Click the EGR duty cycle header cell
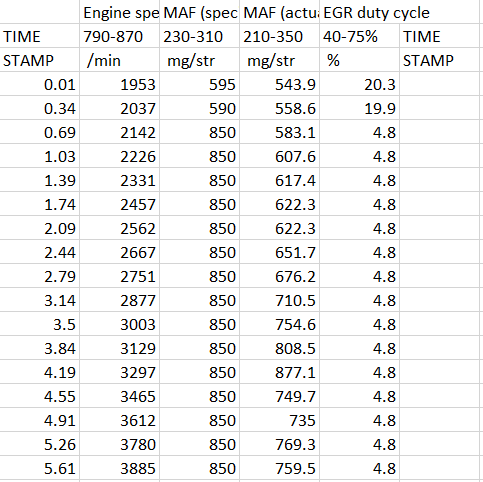 359,12
